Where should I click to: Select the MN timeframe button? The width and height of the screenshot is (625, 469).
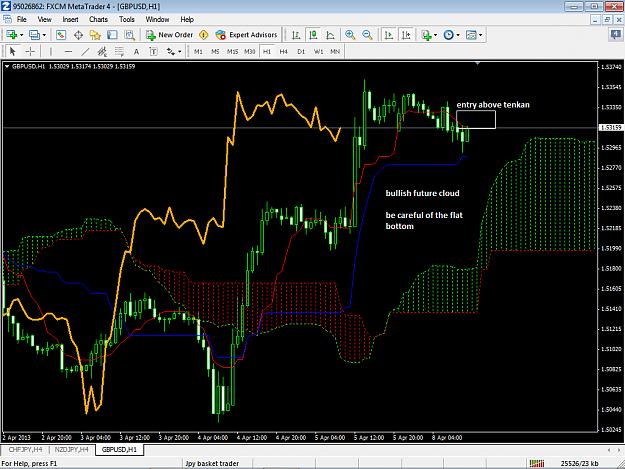(x=335, y=51)
